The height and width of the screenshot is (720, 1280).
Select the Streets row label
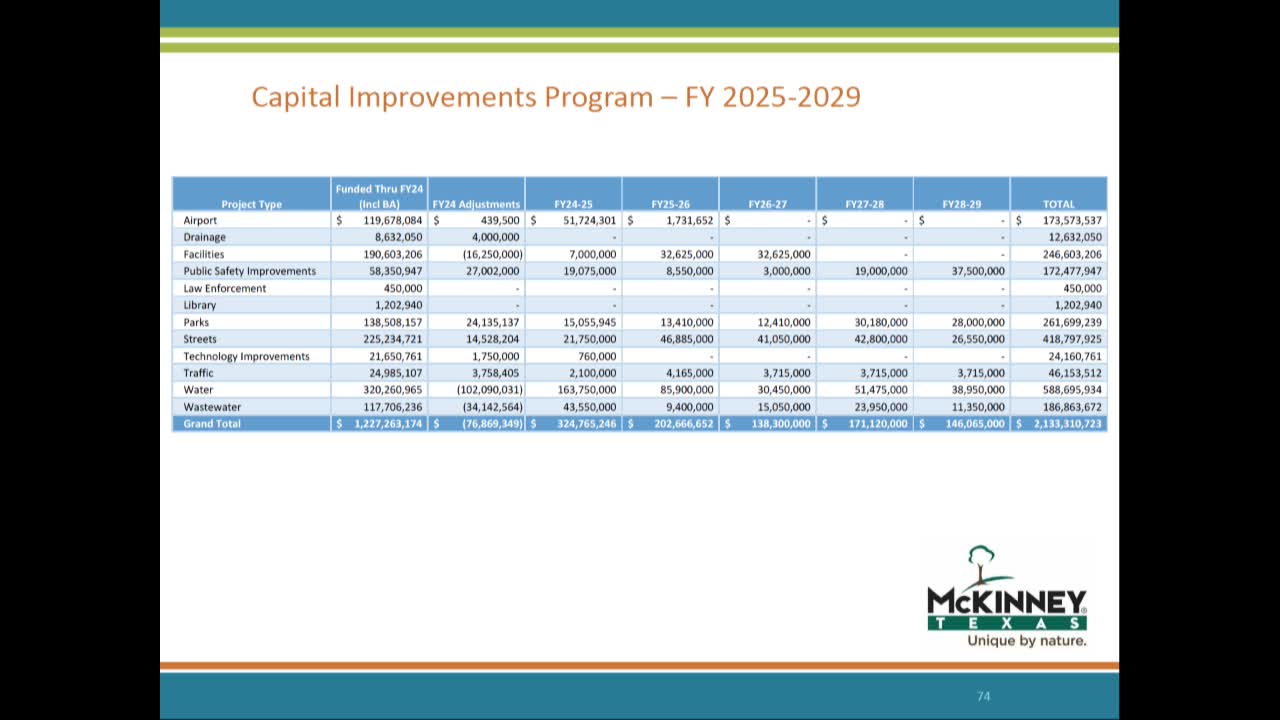pos(199,339)
